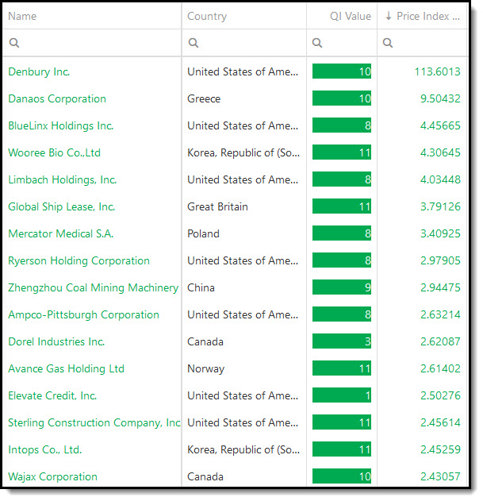The height and width of the screenshot is (500, 483).
Task: Open BlueLinx Holdings Inc. entry
Action: tap(61, 126)
